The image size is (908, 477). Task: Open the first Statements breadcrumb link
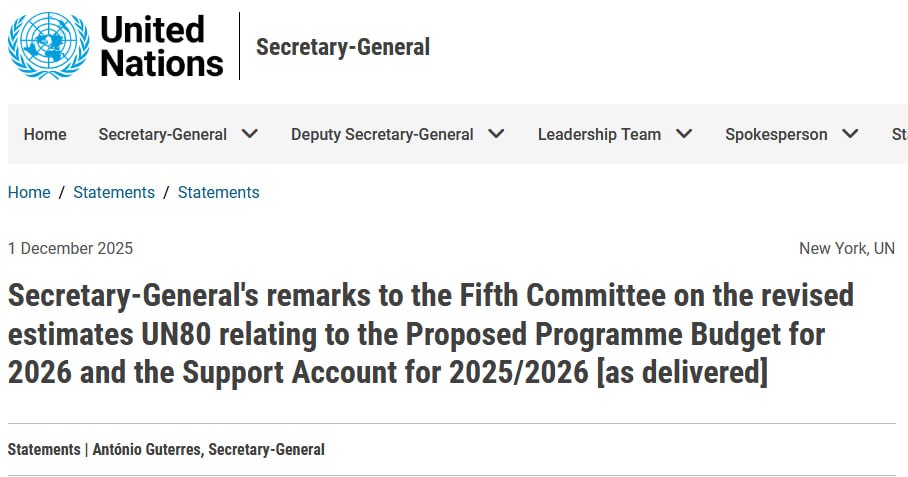click(114, 192)
